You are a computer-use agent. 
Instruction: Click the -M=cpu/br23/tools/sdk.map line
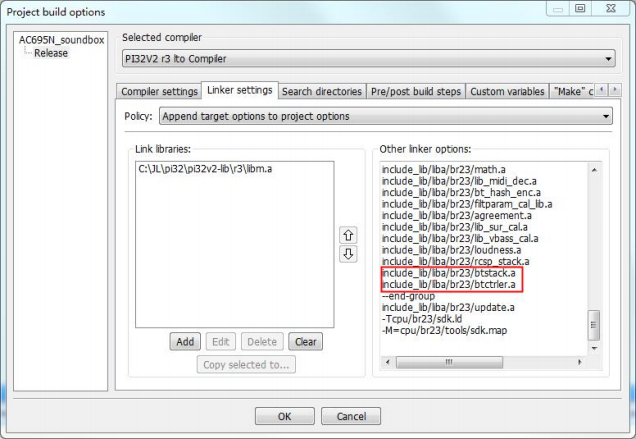pos(445,330)
